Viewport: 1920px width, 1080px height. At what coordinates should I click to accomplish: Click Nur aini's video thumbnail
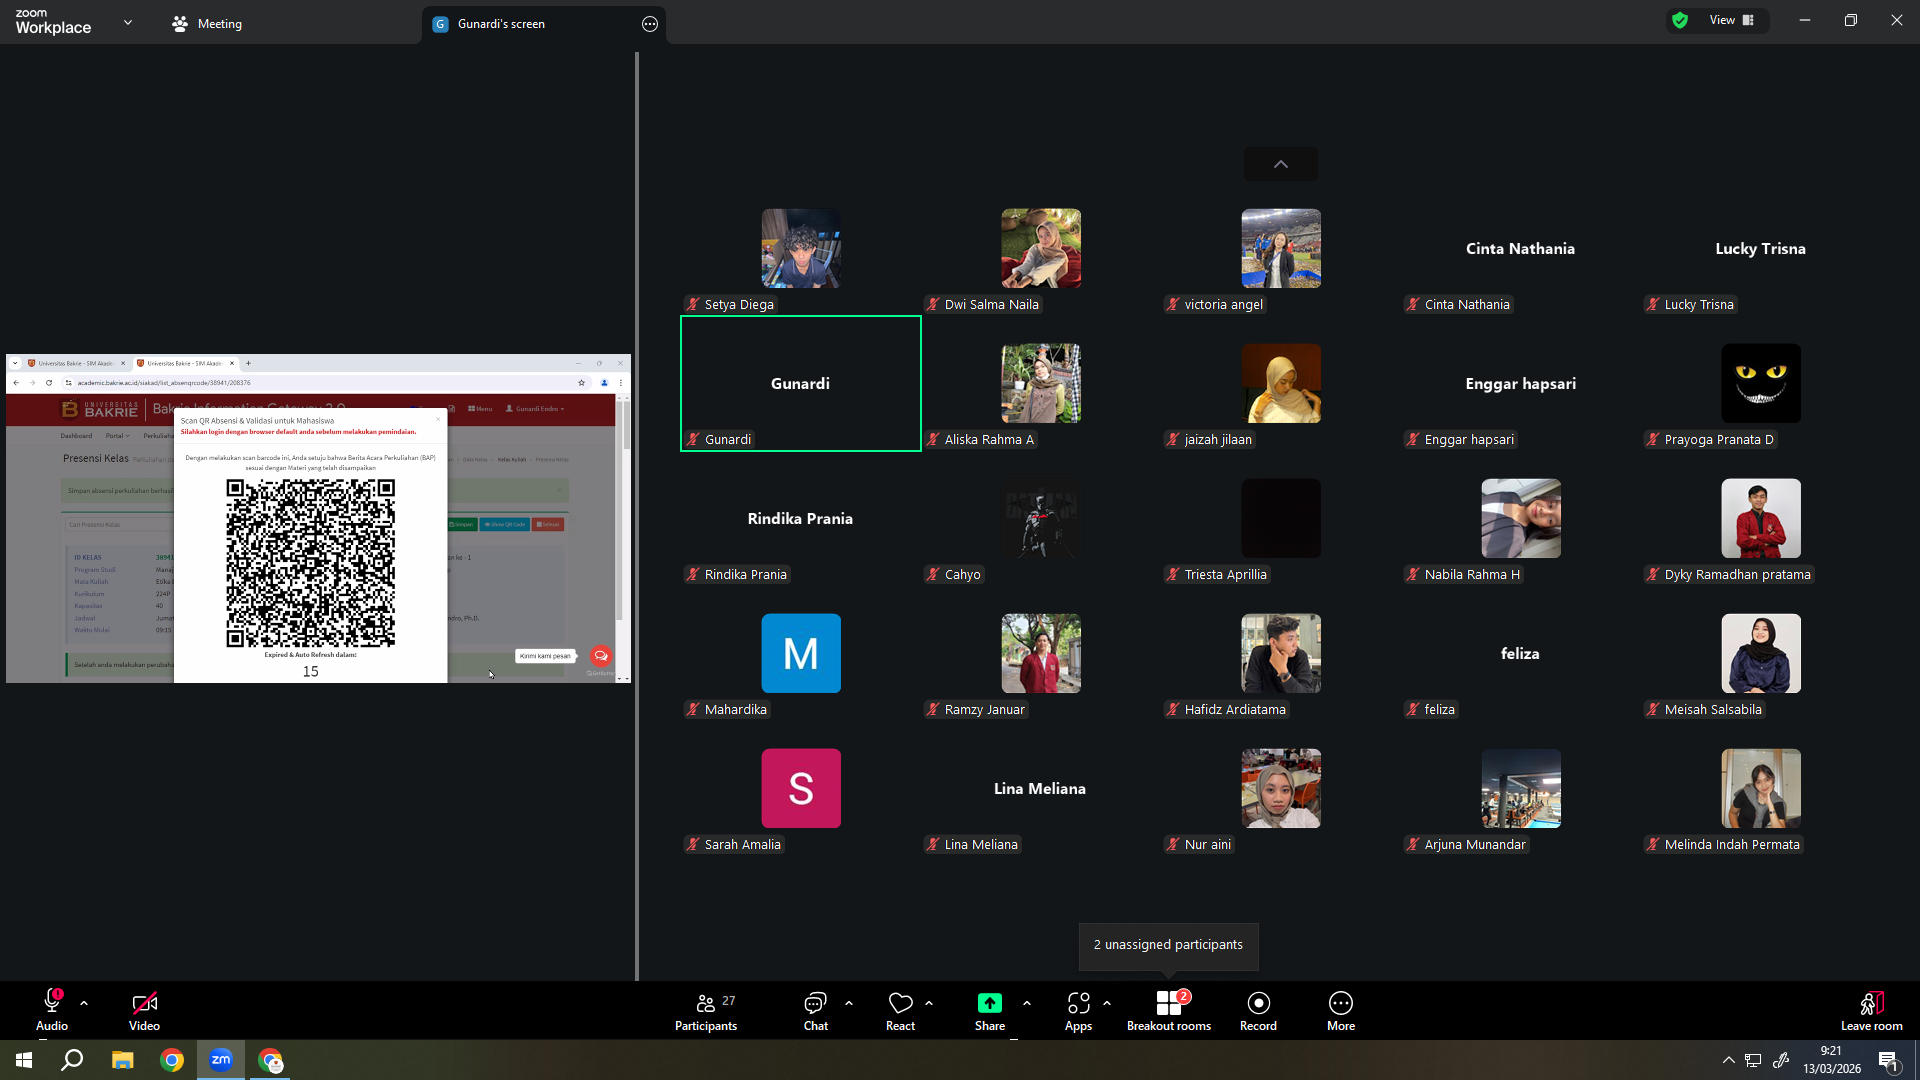(1281, 788)
